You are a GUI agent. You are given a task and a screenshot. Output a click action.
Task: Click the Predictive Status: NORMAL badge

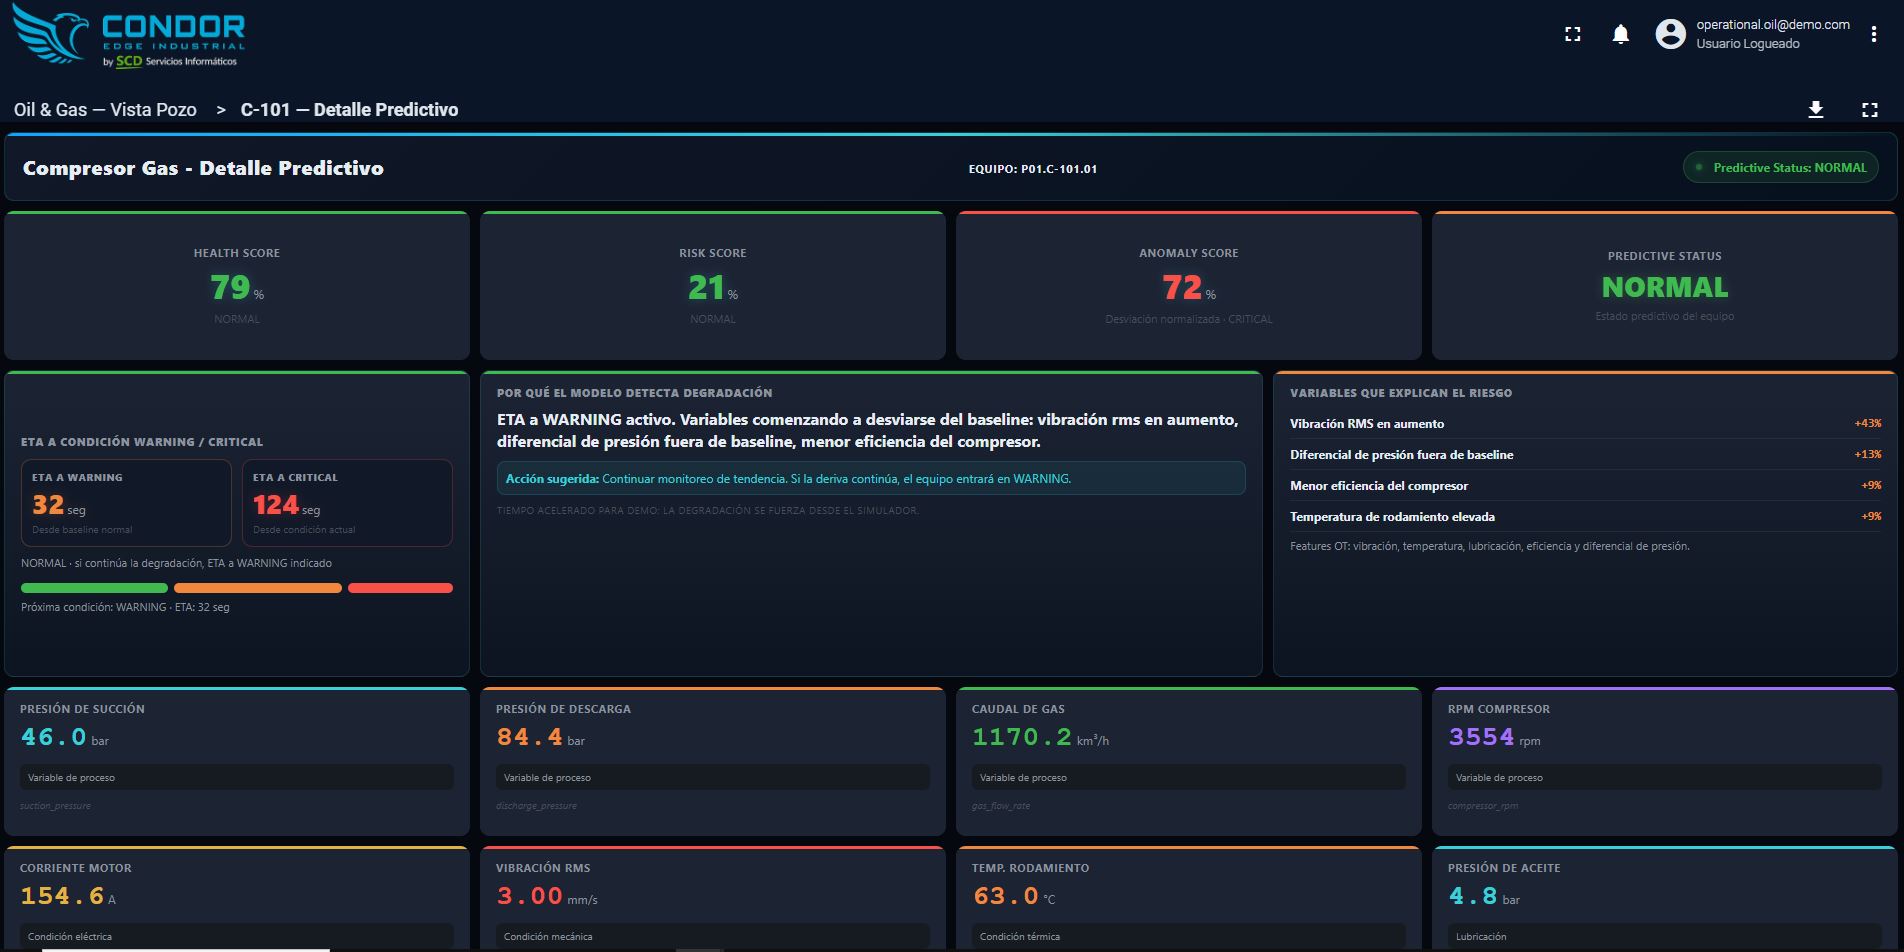tap(1781, 168)
